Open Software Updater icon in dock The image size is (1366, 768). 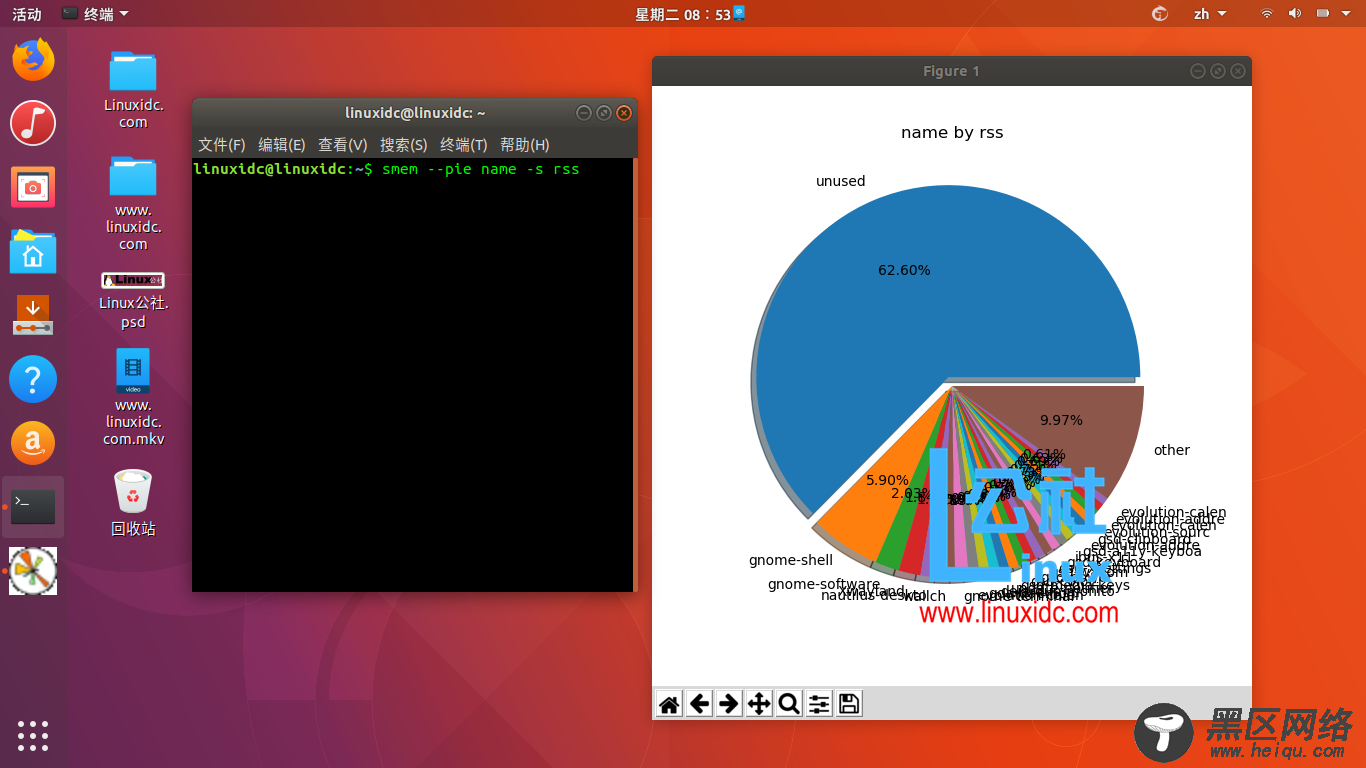33,315
